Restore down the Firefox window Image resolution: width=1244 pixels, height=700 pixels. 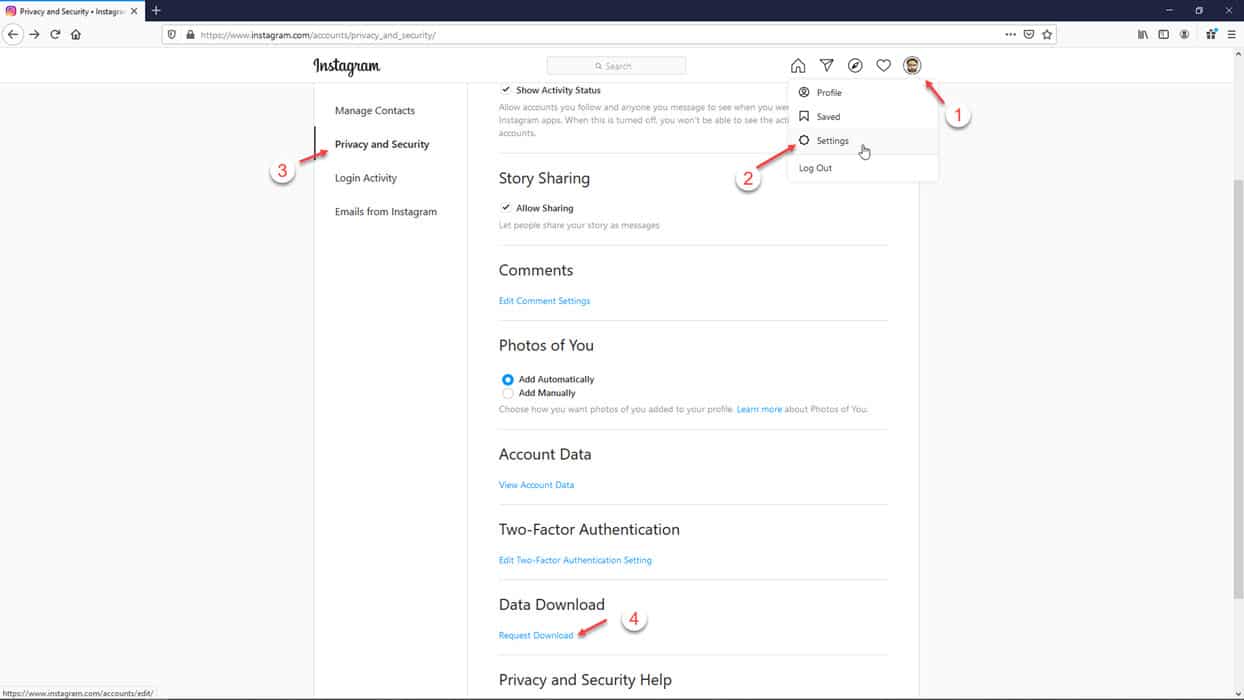(x=1199, y=10)
